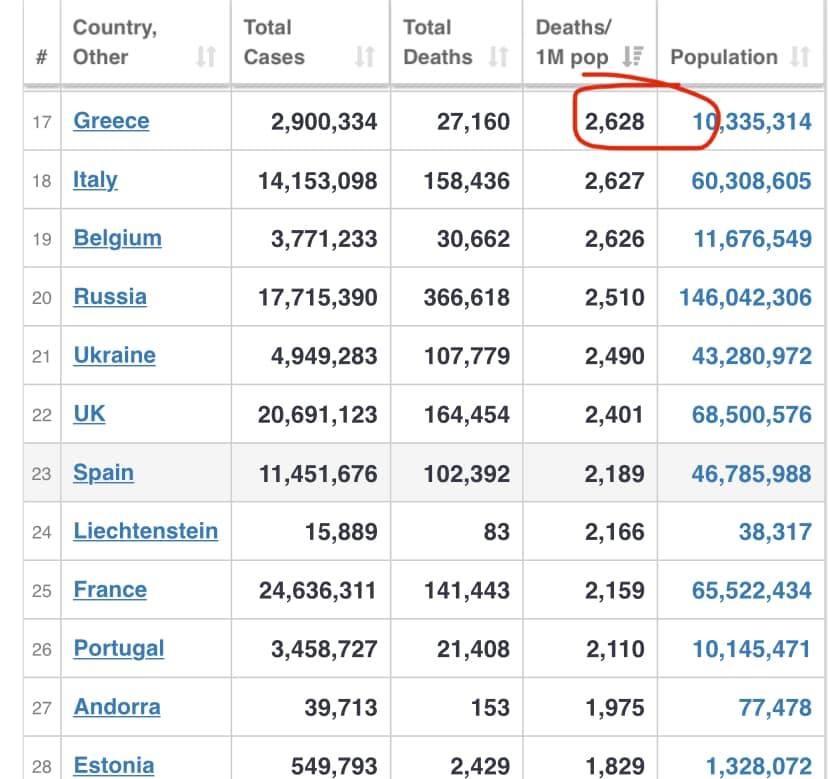Sort by Country column sort icon

coord(205,57)
